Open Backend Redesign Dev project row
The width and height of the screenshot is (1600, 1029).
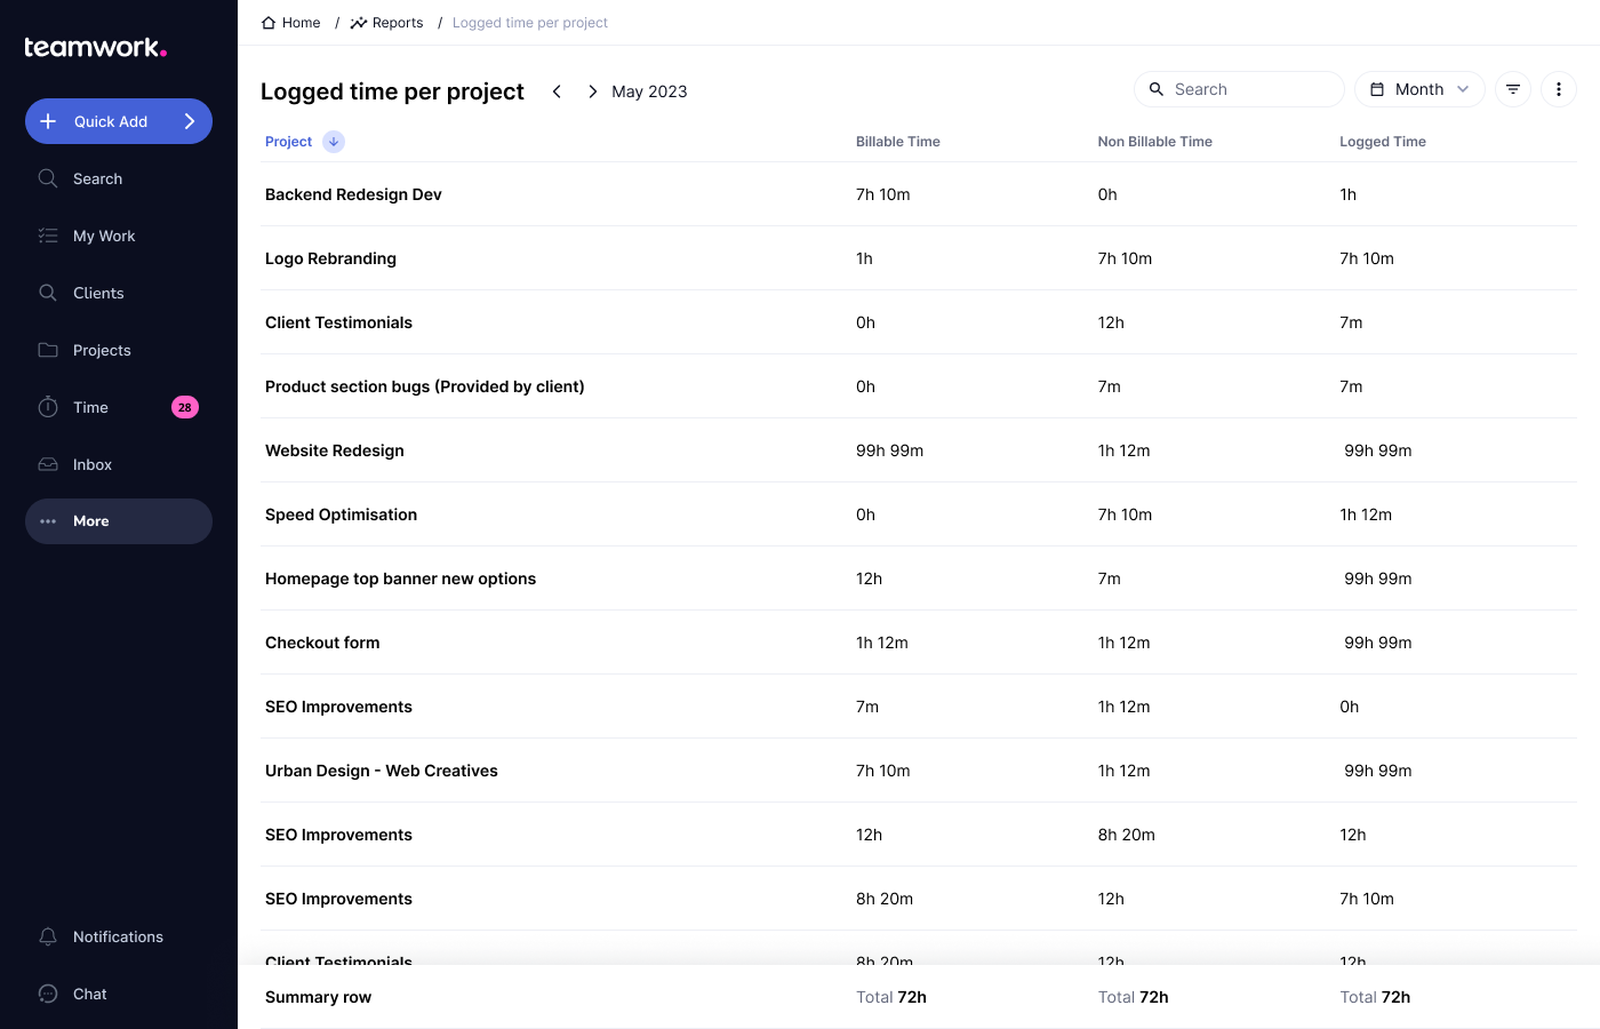click(x=918, y=194)
